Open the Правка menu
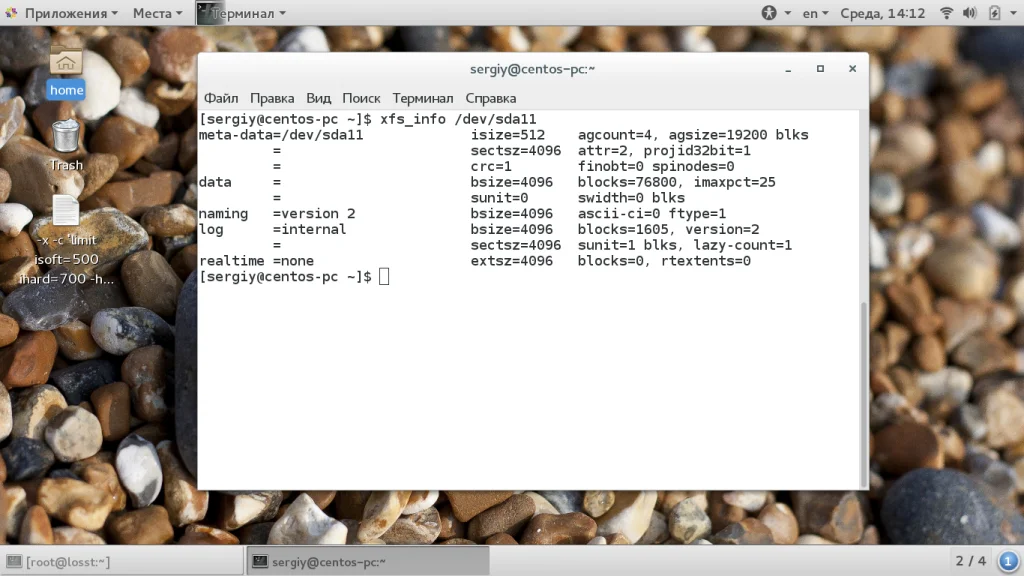Screen dimensions: 1024x576 [x=272, y=98]
